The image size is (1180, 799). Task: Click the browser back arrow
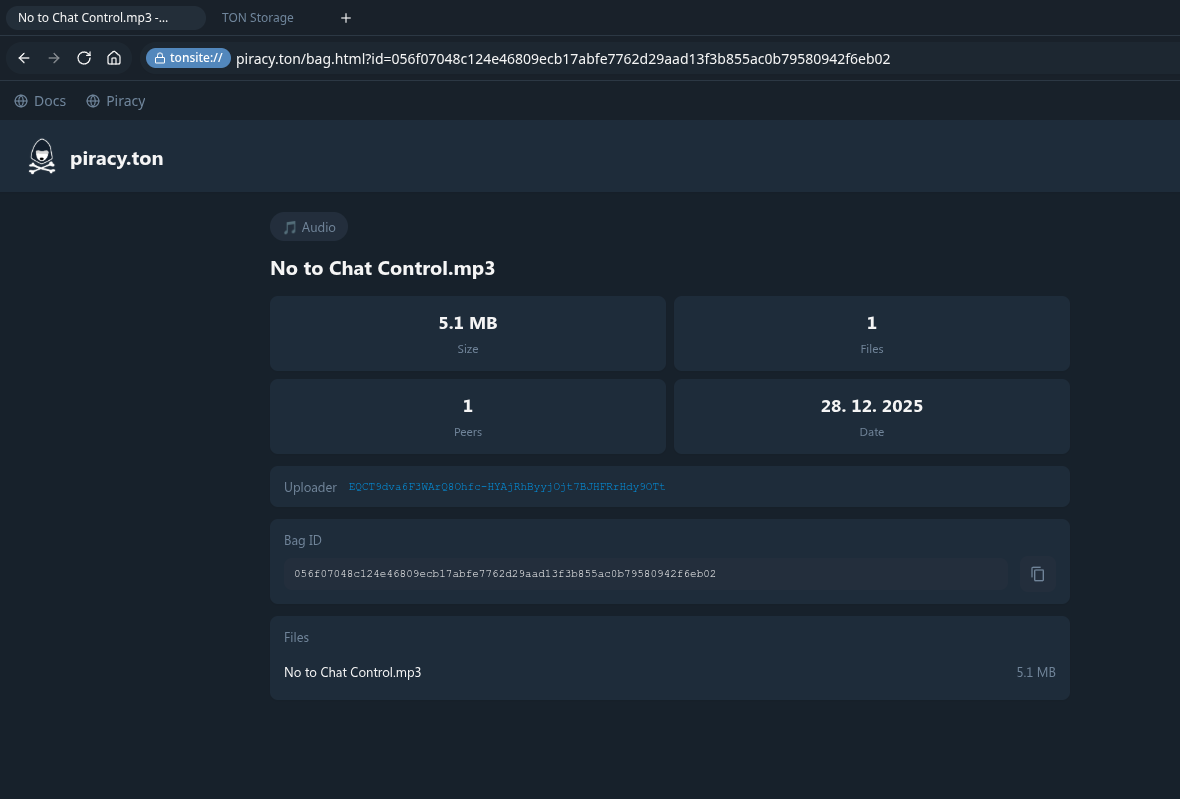(24, 58)
